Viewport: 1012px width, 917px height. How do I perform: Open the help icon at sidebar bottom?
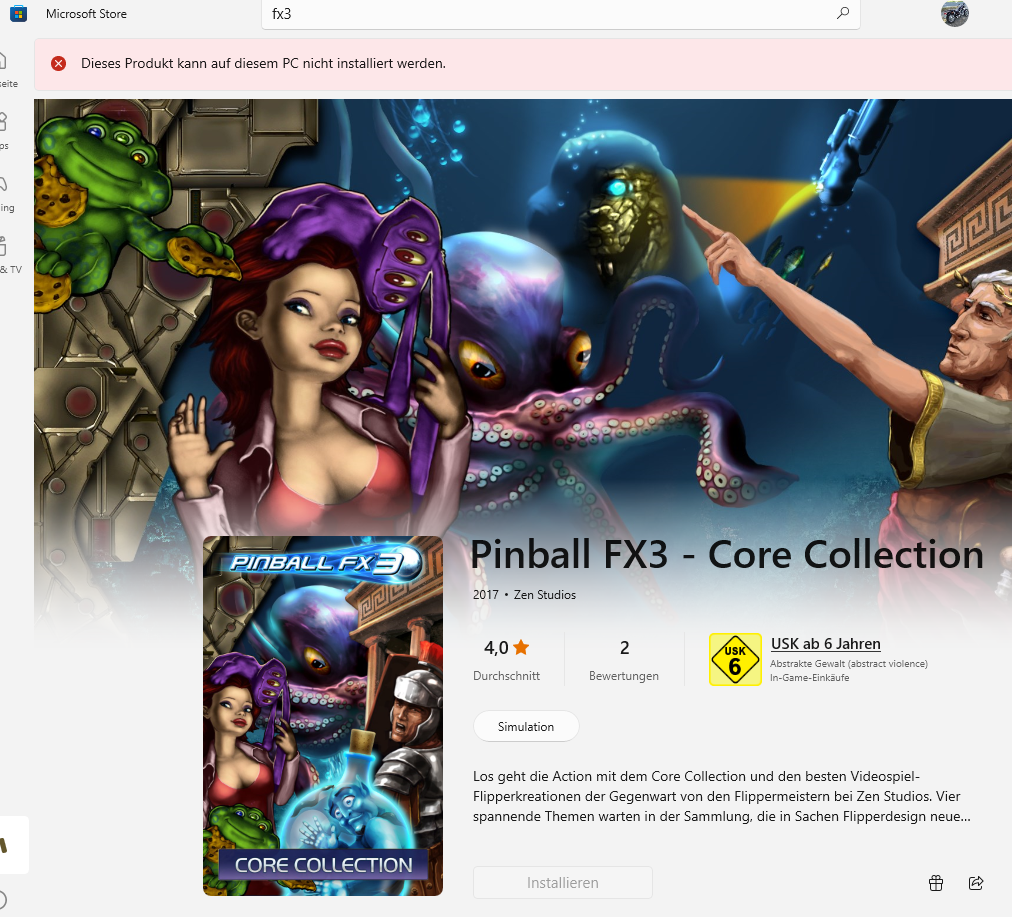[3, 899]
